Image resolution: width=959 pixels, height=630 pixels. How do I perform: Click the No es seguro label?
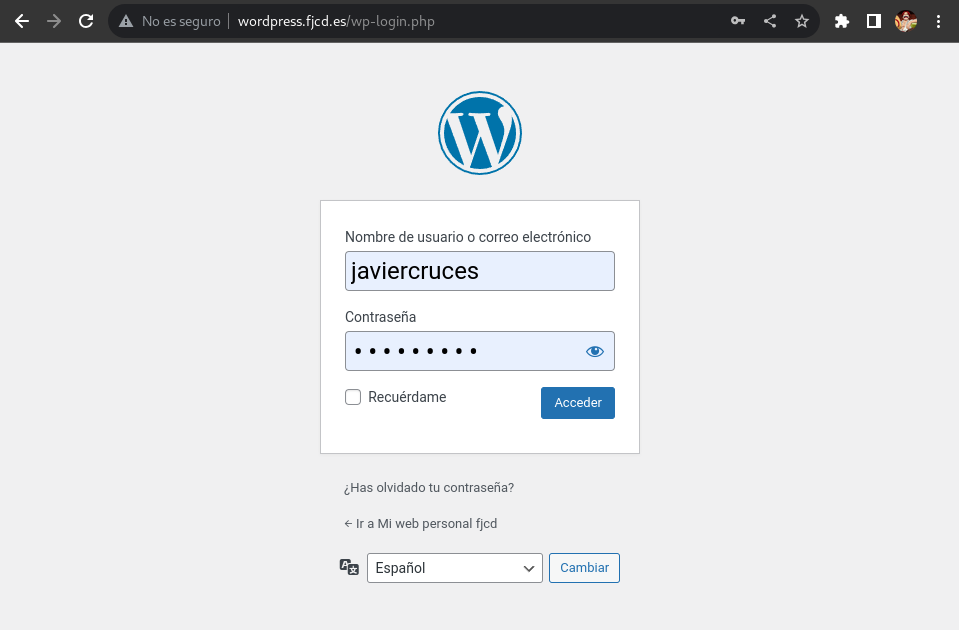coord(181,21)
